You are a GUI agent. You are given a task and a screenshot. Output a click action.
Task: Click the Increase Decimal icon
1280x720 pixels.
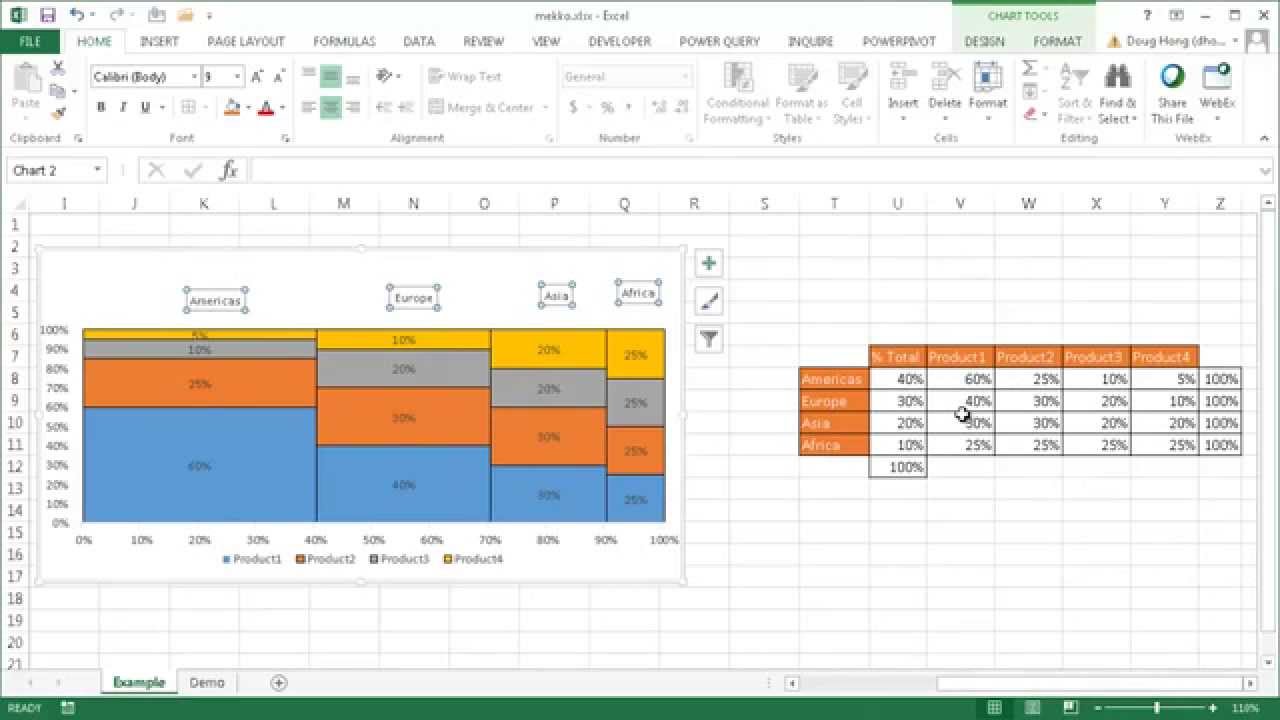tap(658, 107)
